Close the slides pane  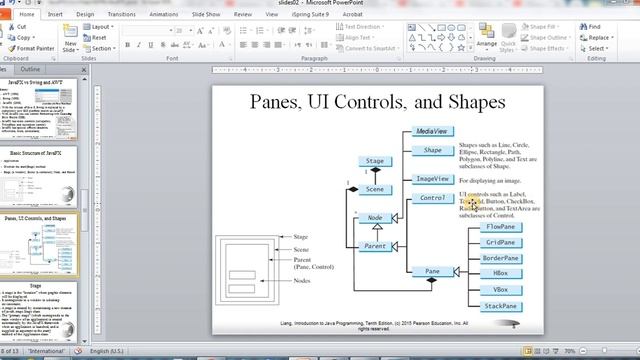pos(84,70)
